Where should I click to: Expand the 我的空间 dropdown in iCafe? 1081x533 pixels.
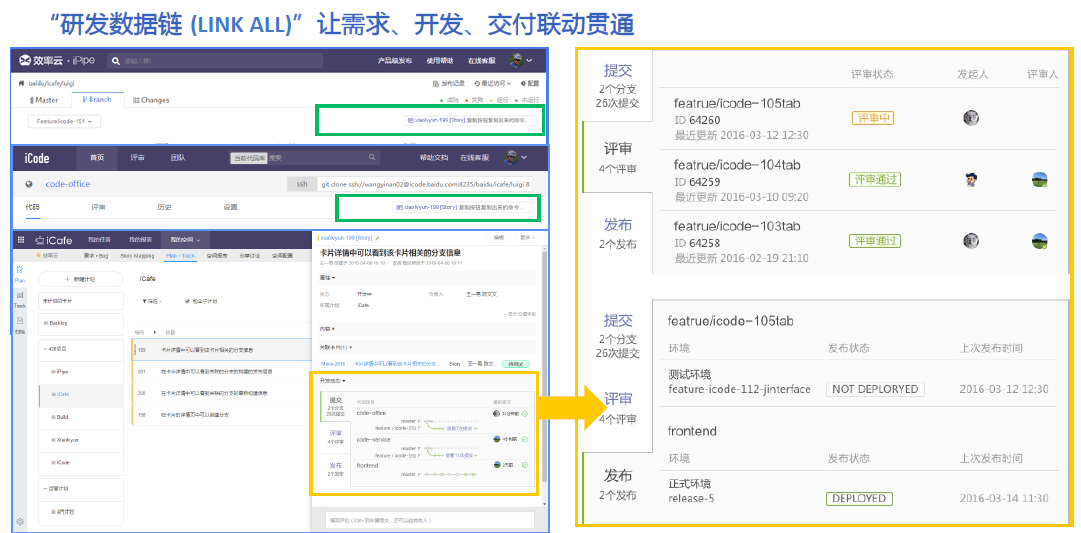(x=185, y=240)
